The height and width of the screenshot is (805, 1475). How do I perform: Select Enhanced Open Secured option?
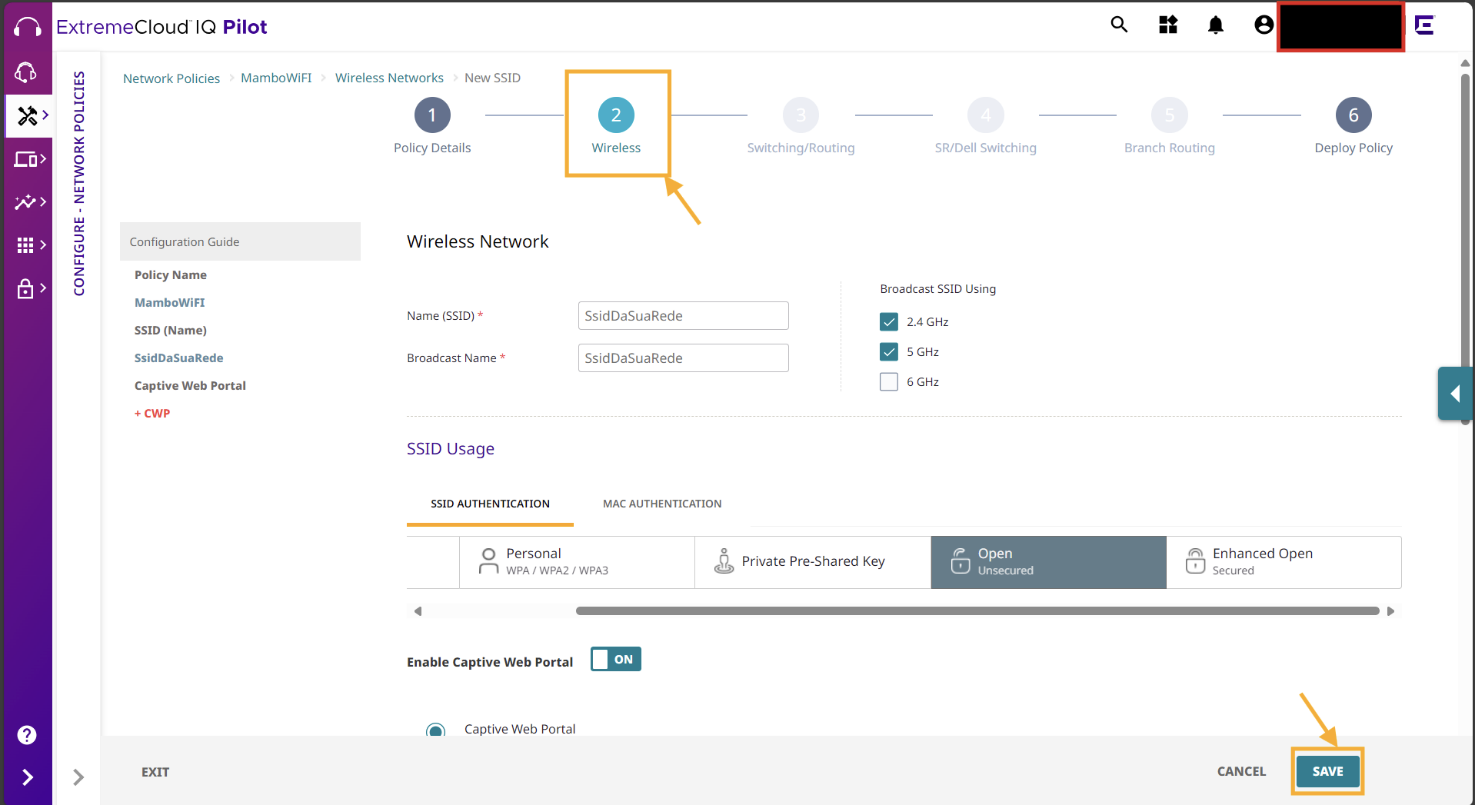[x=1284, y=562]
